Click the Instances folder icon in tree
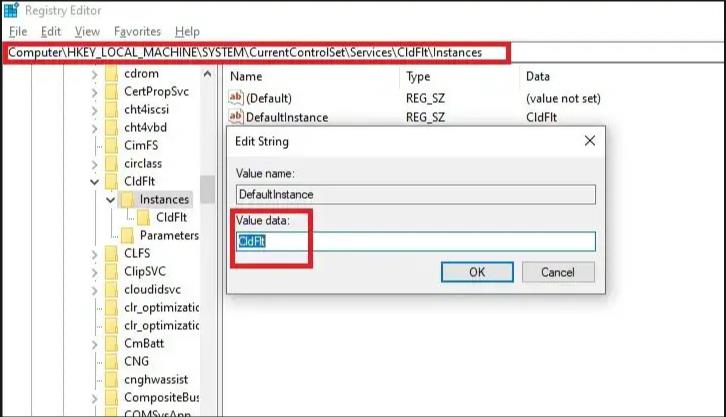Viewport: 726px width, 417px height. (x=127, y=199)
